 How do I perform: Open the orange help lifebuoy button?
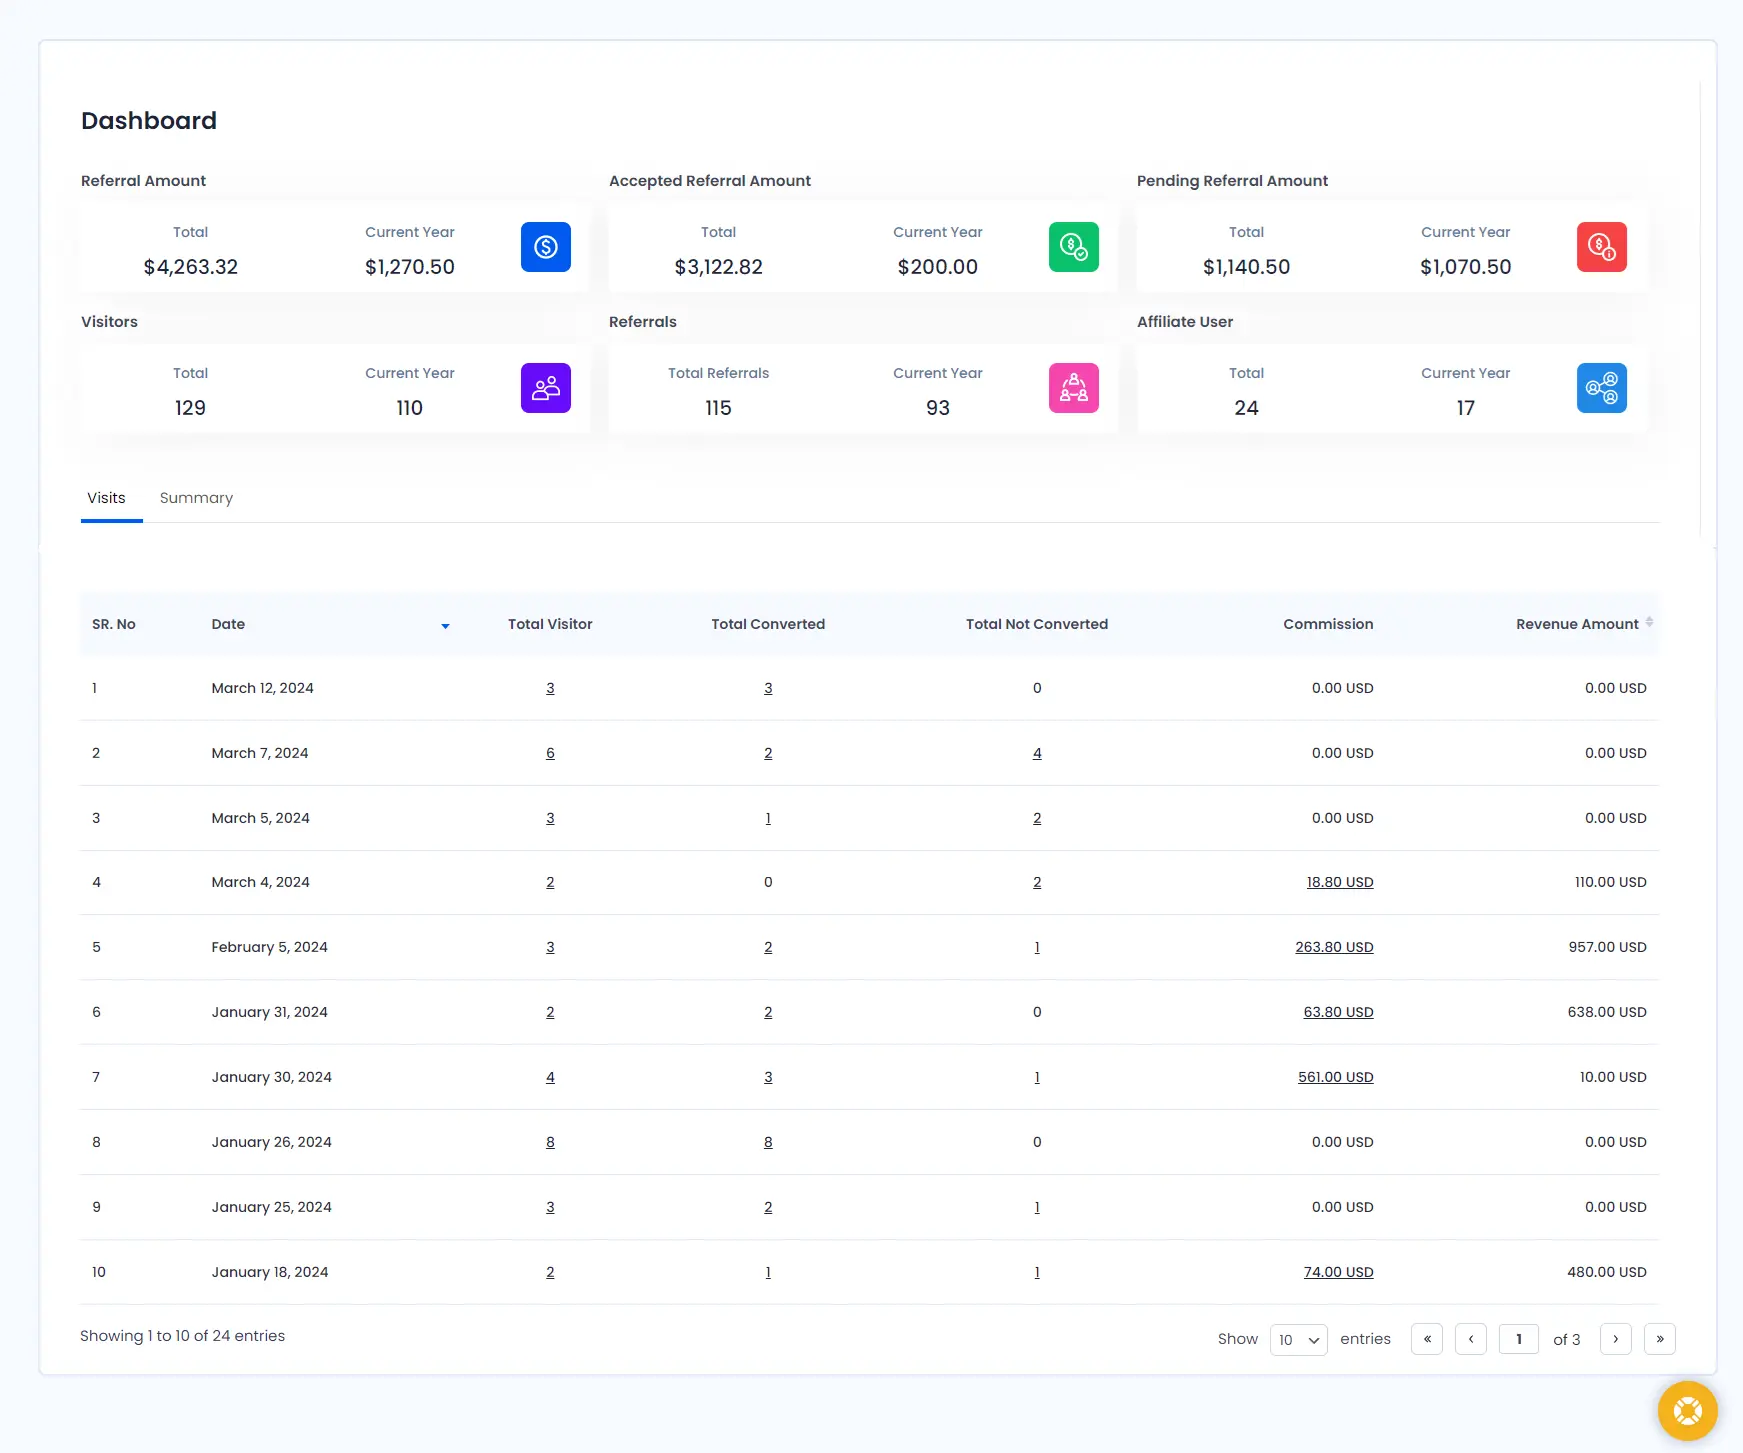point(1687,1411)
